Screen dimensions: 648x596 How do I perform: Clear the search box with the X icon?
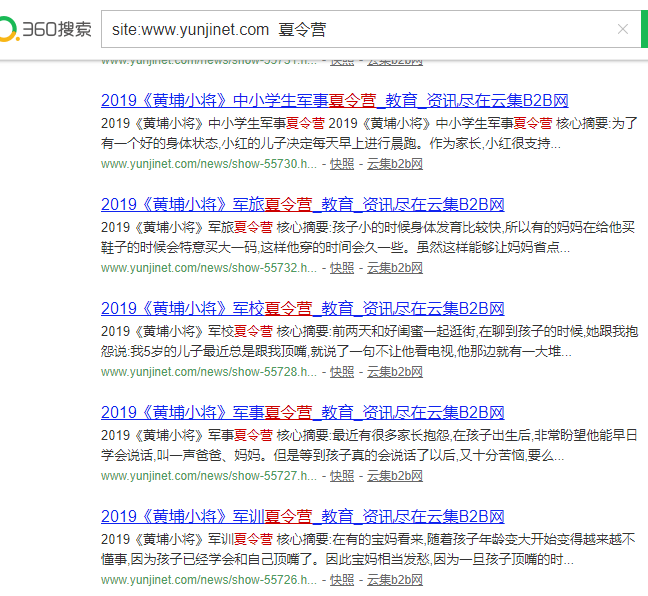pyautogui.click(x=622, y=30)
